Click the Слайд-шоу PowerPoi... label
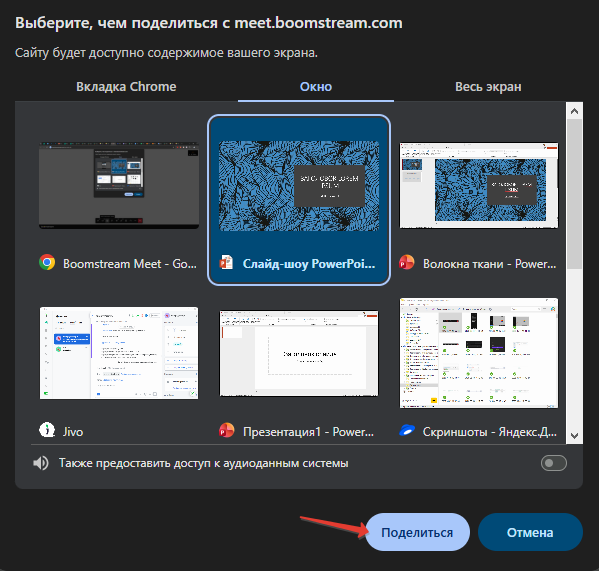 point(309,264)
